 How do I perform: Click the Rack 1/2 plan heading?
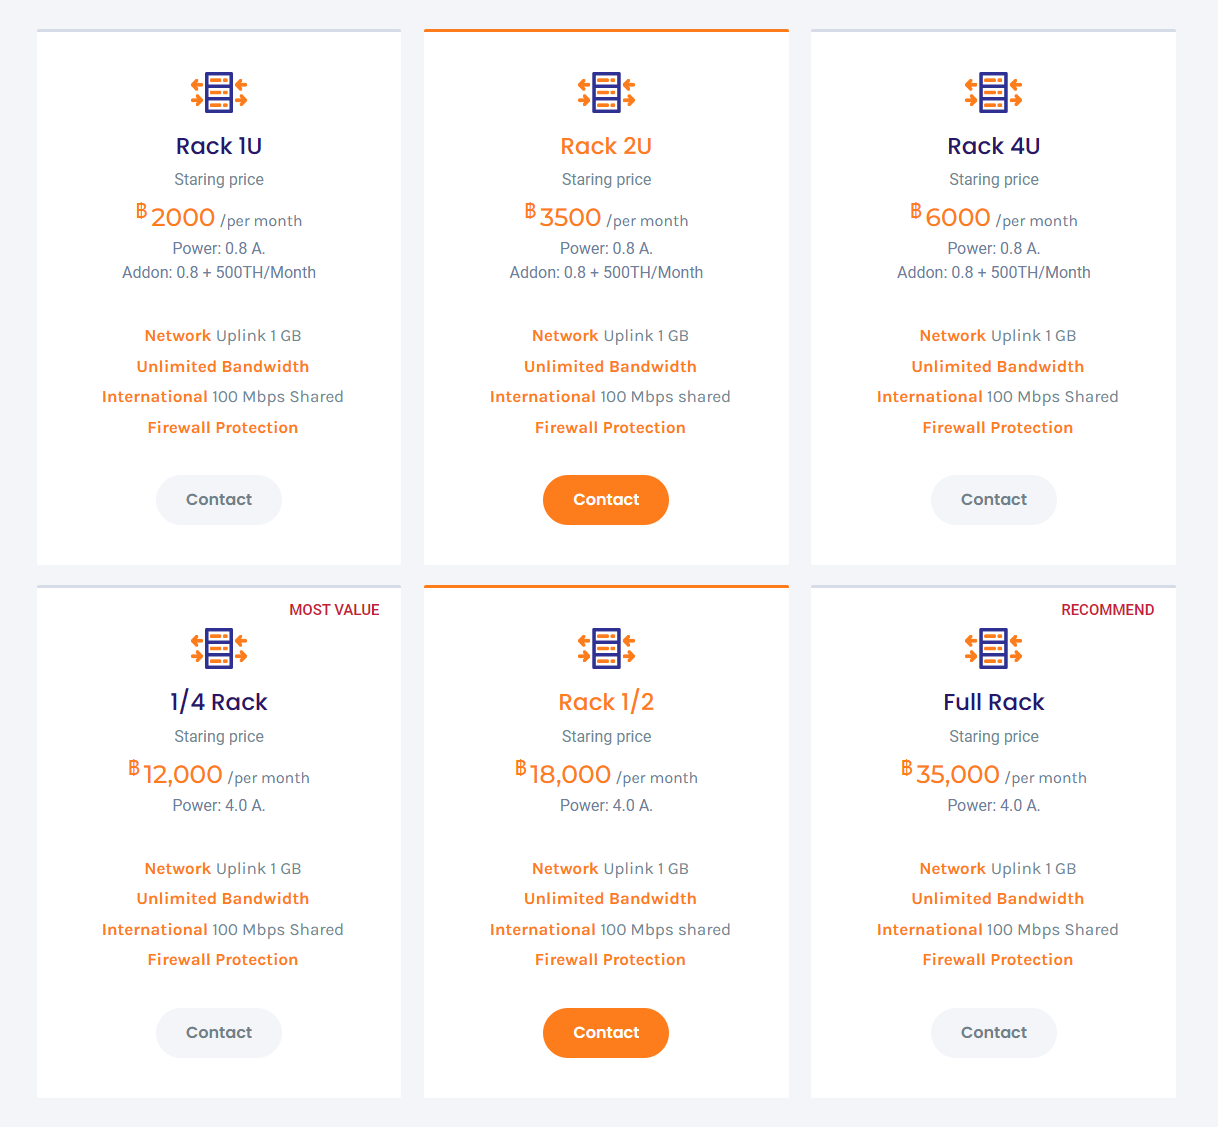606,702
